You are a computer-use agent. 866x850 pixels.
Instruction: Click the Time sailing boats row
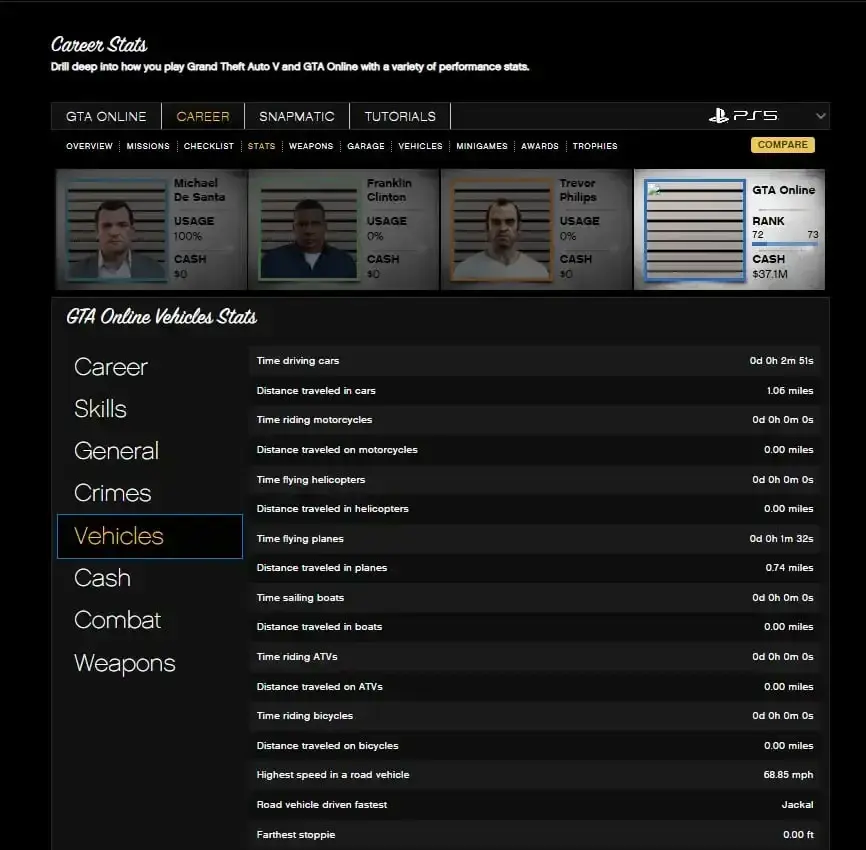[x=535, y=598]
